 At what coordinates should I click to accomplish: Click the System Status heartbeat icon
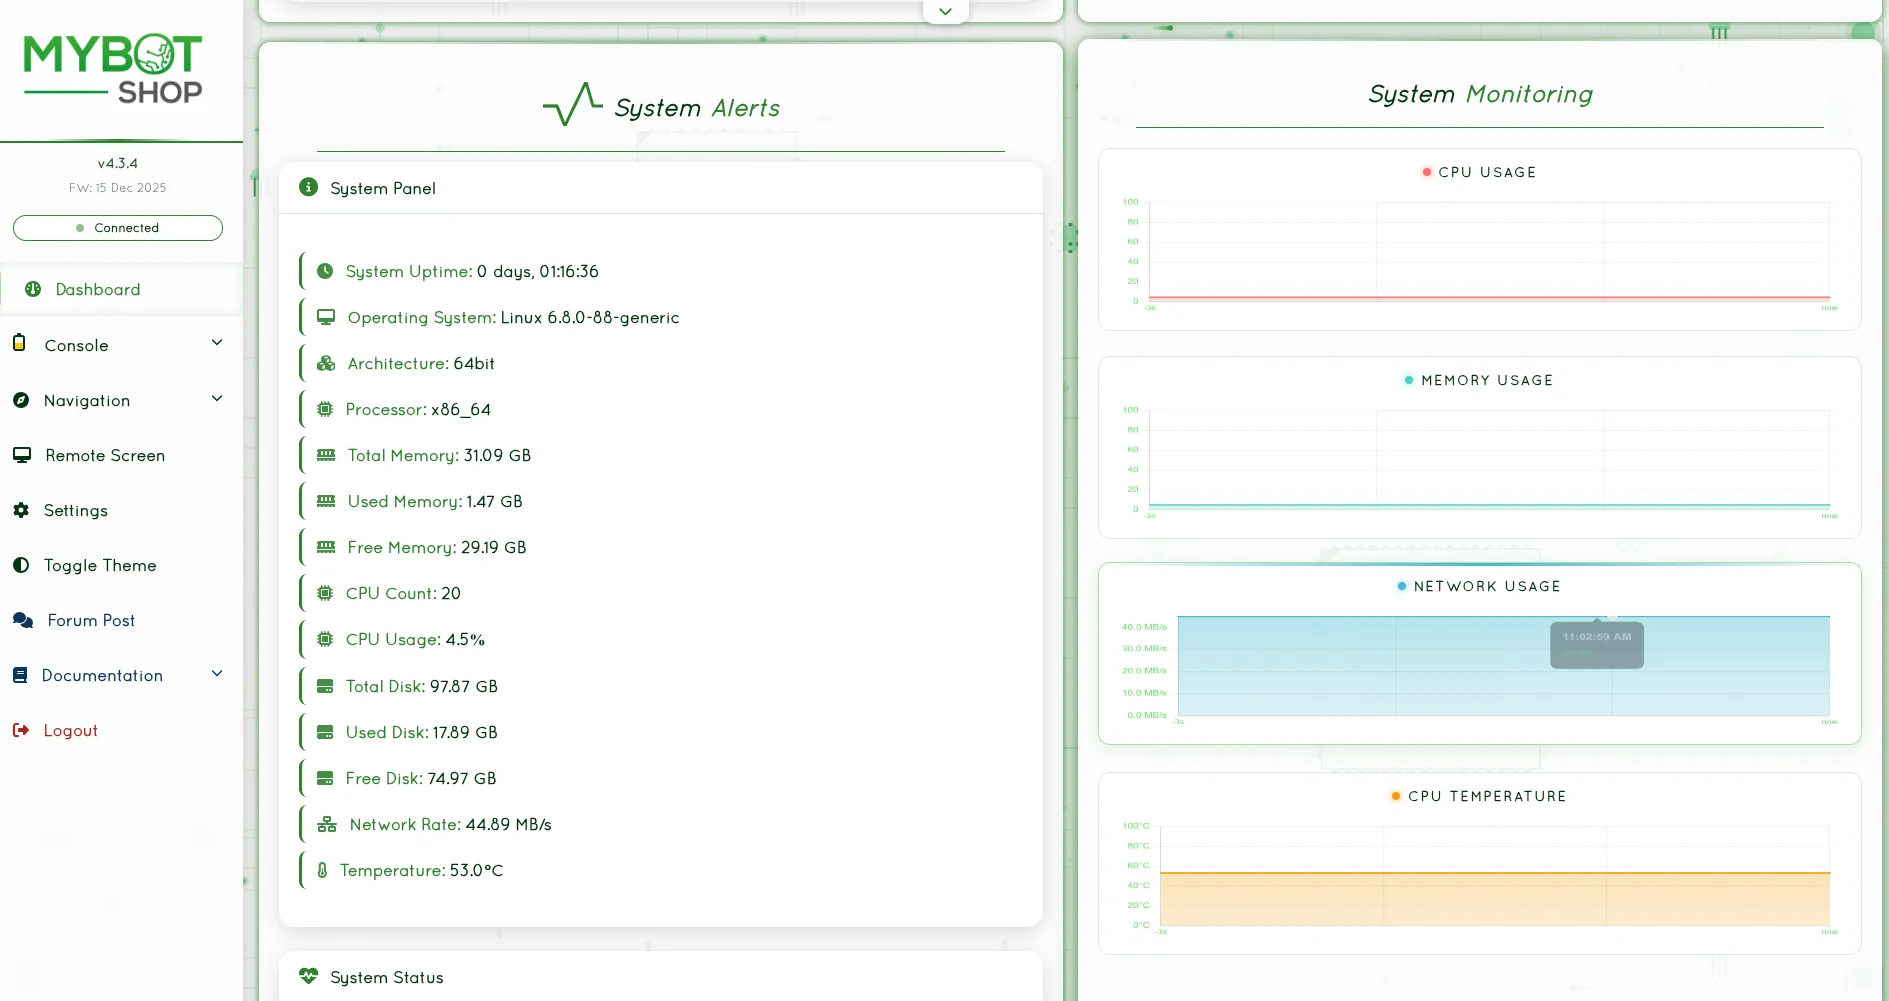click(308, 976)
